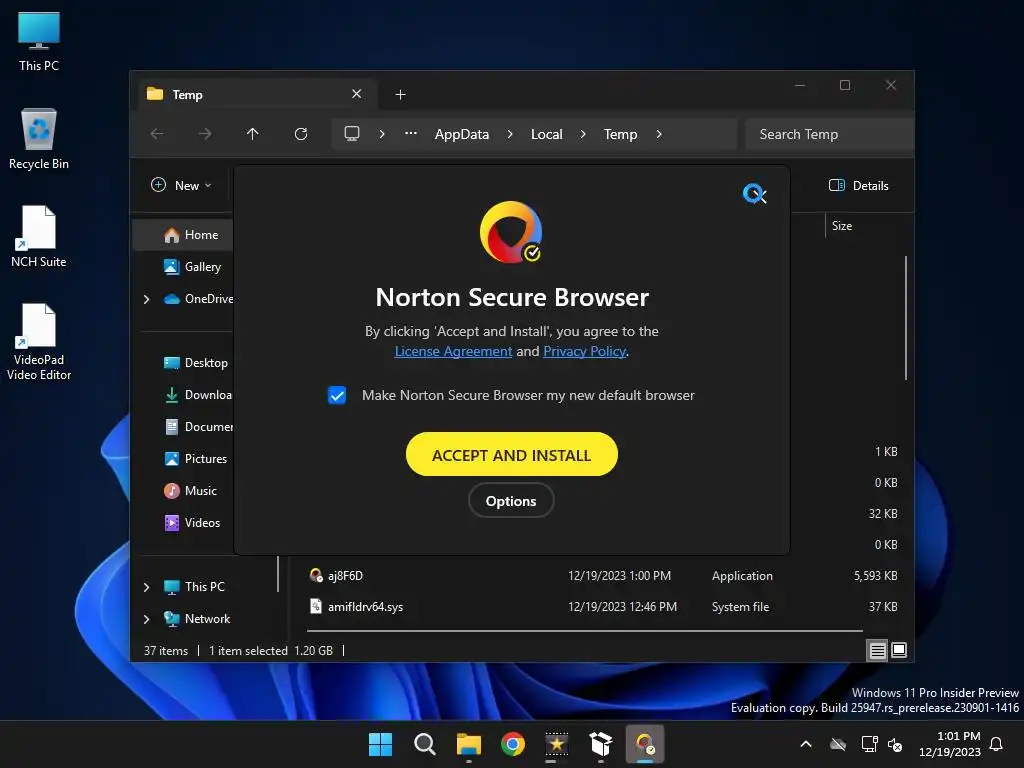Expand the OneDrive tree node
This screenshot has width=1024, height=768.
(146, 298)
